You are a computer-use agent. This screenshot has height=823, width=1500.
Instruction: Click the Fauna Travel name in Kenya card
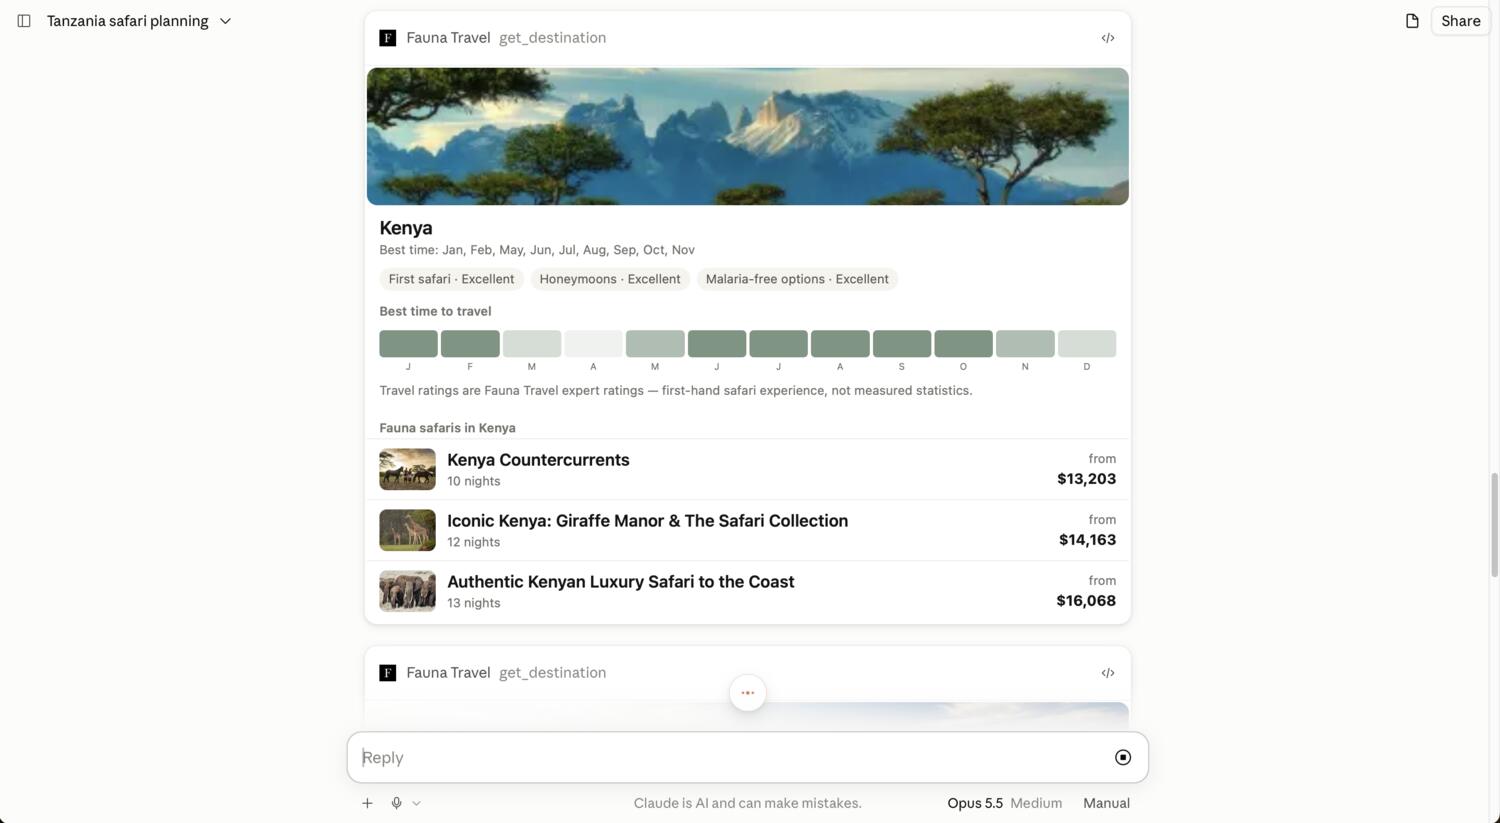coord(448,38)
